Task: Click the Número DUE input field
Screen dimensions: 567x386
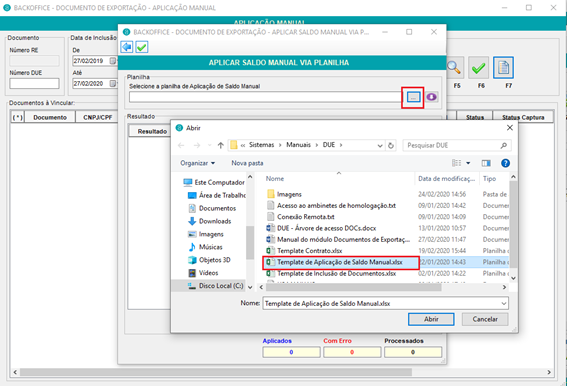Action: point(34,84)
